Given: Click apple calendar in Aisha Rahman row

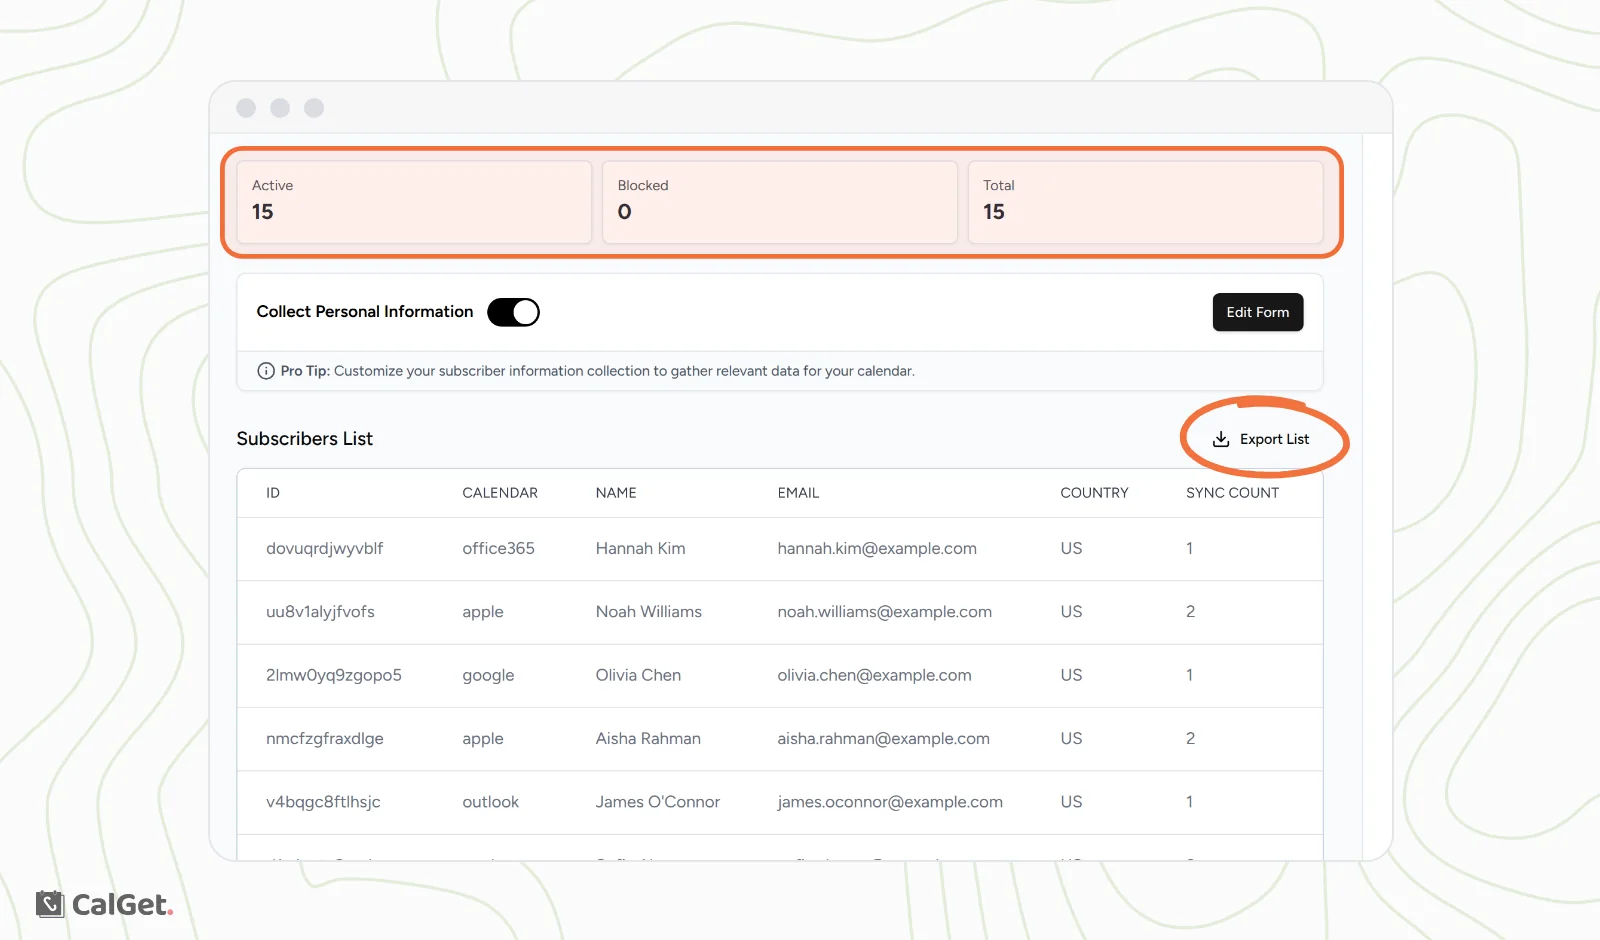Looking at the screenshot, I should click(x=483, y=740).
